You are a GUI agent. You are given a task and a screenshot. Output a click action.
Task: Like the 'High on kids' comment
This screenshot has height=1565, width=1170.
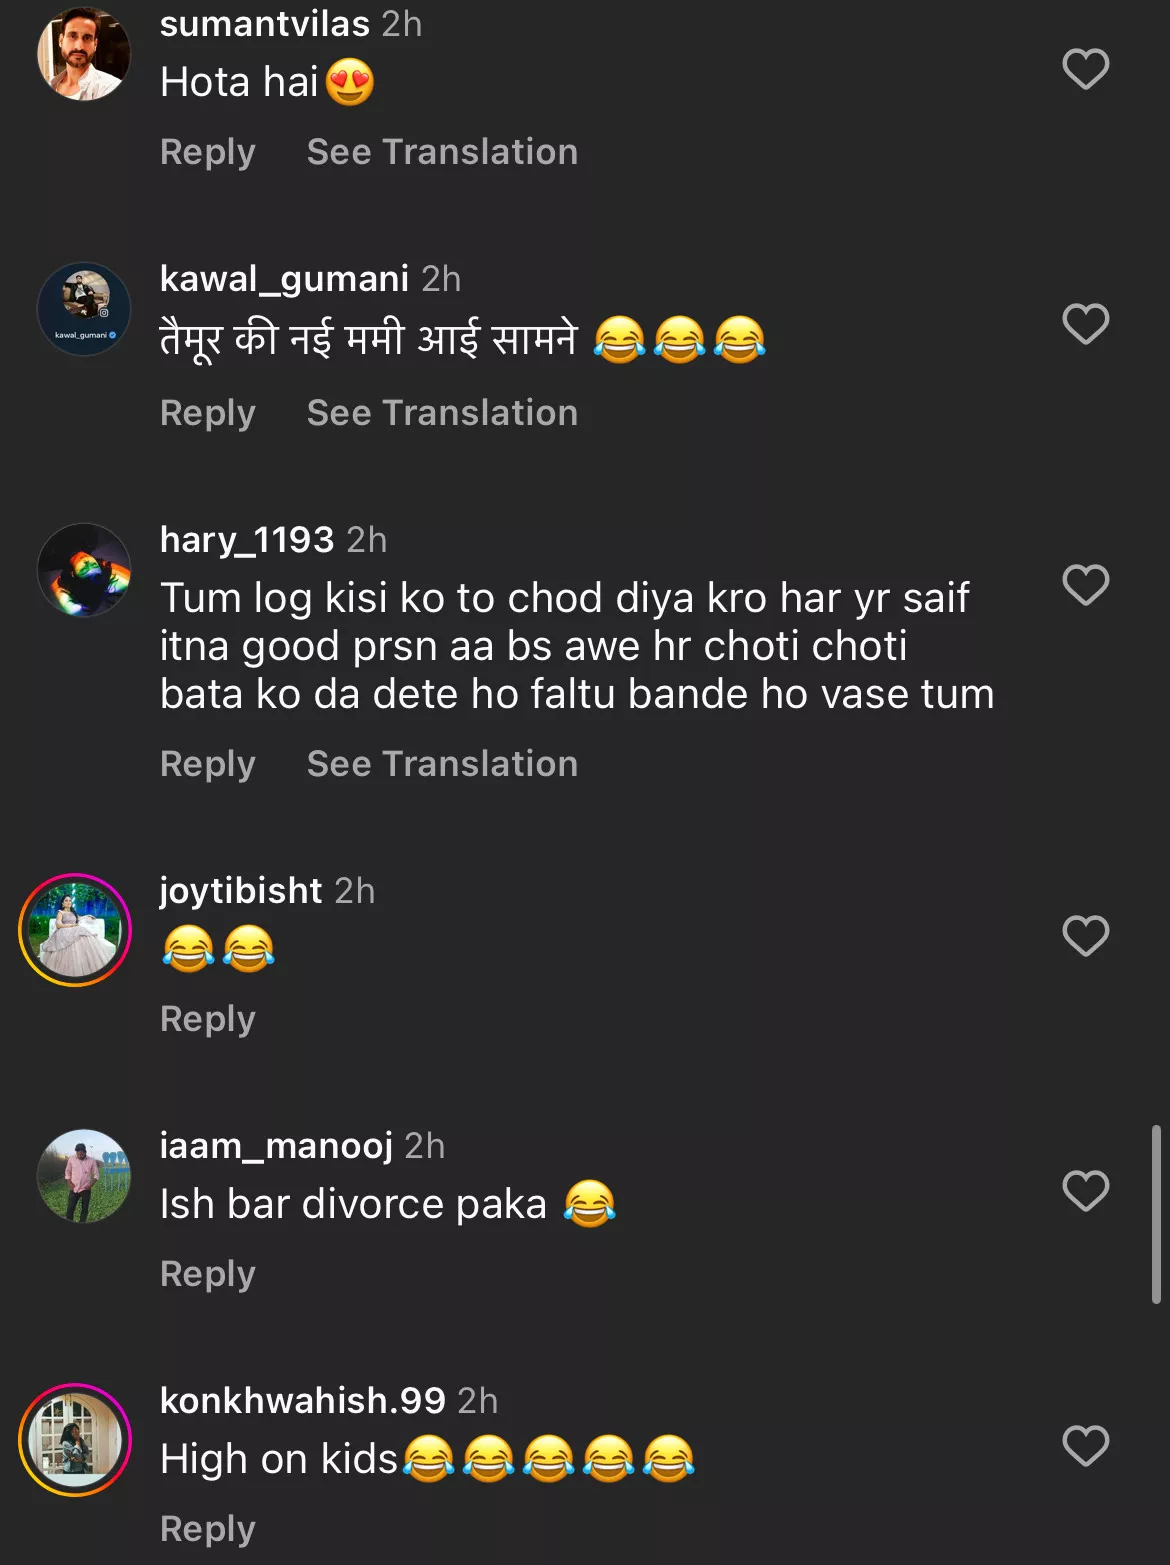click(x=1085, y=1446)
